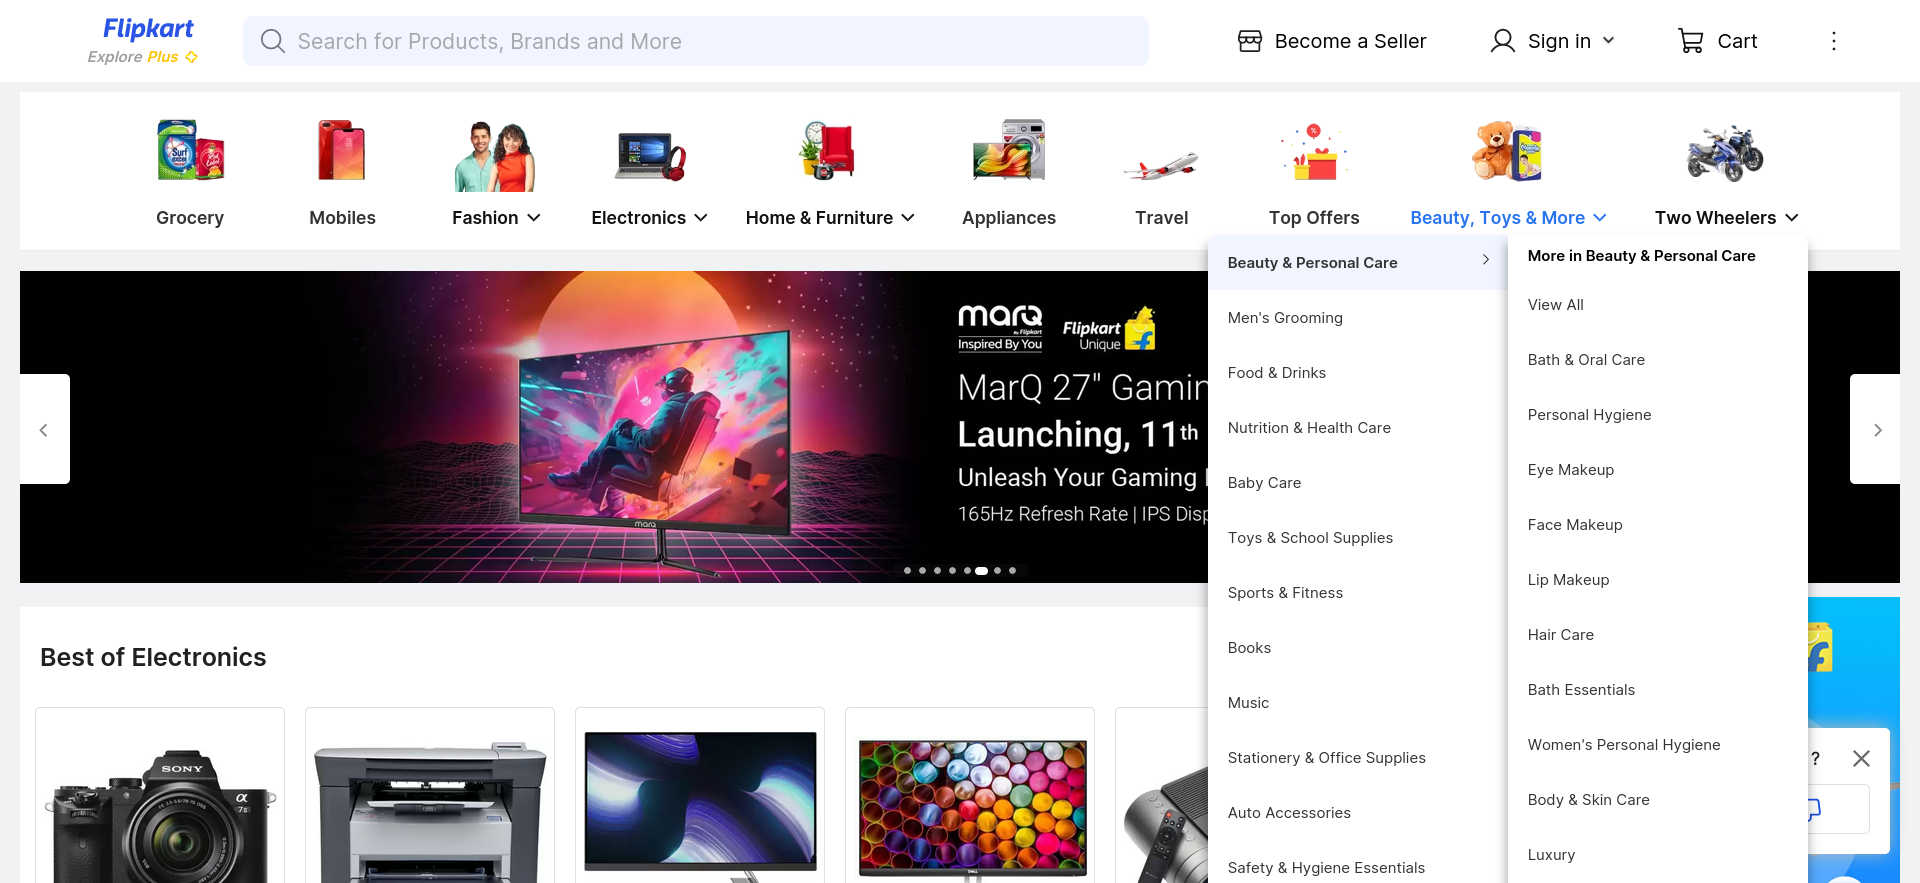The height and width of the screenshot is (883, 1920).
Task: Click View All in submenu
Action: [1555, 305]
